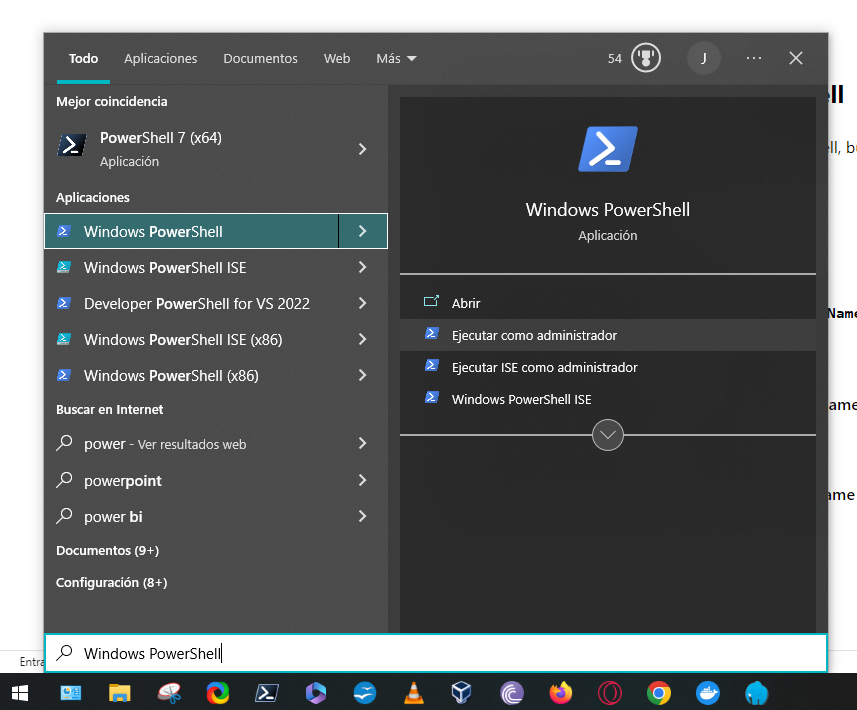This screenshot has width=857, height=710.
Task: Show the Documentos (9+) results
Action: pyautogui.click(x=108, y=550)
